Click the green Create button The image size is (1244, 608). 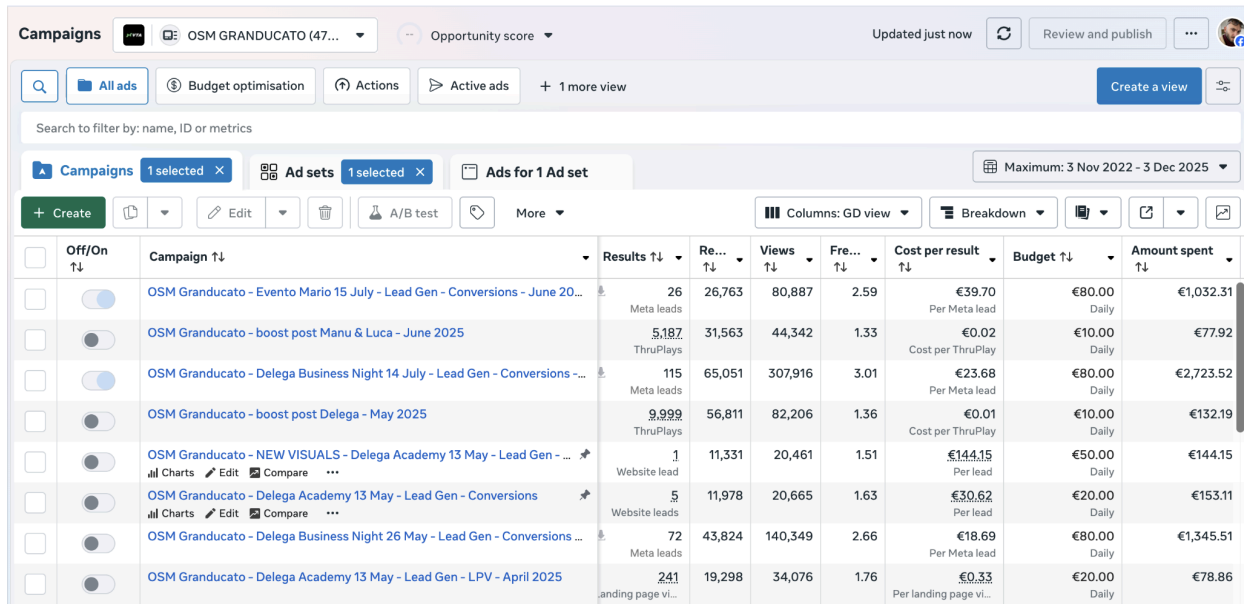63,213
